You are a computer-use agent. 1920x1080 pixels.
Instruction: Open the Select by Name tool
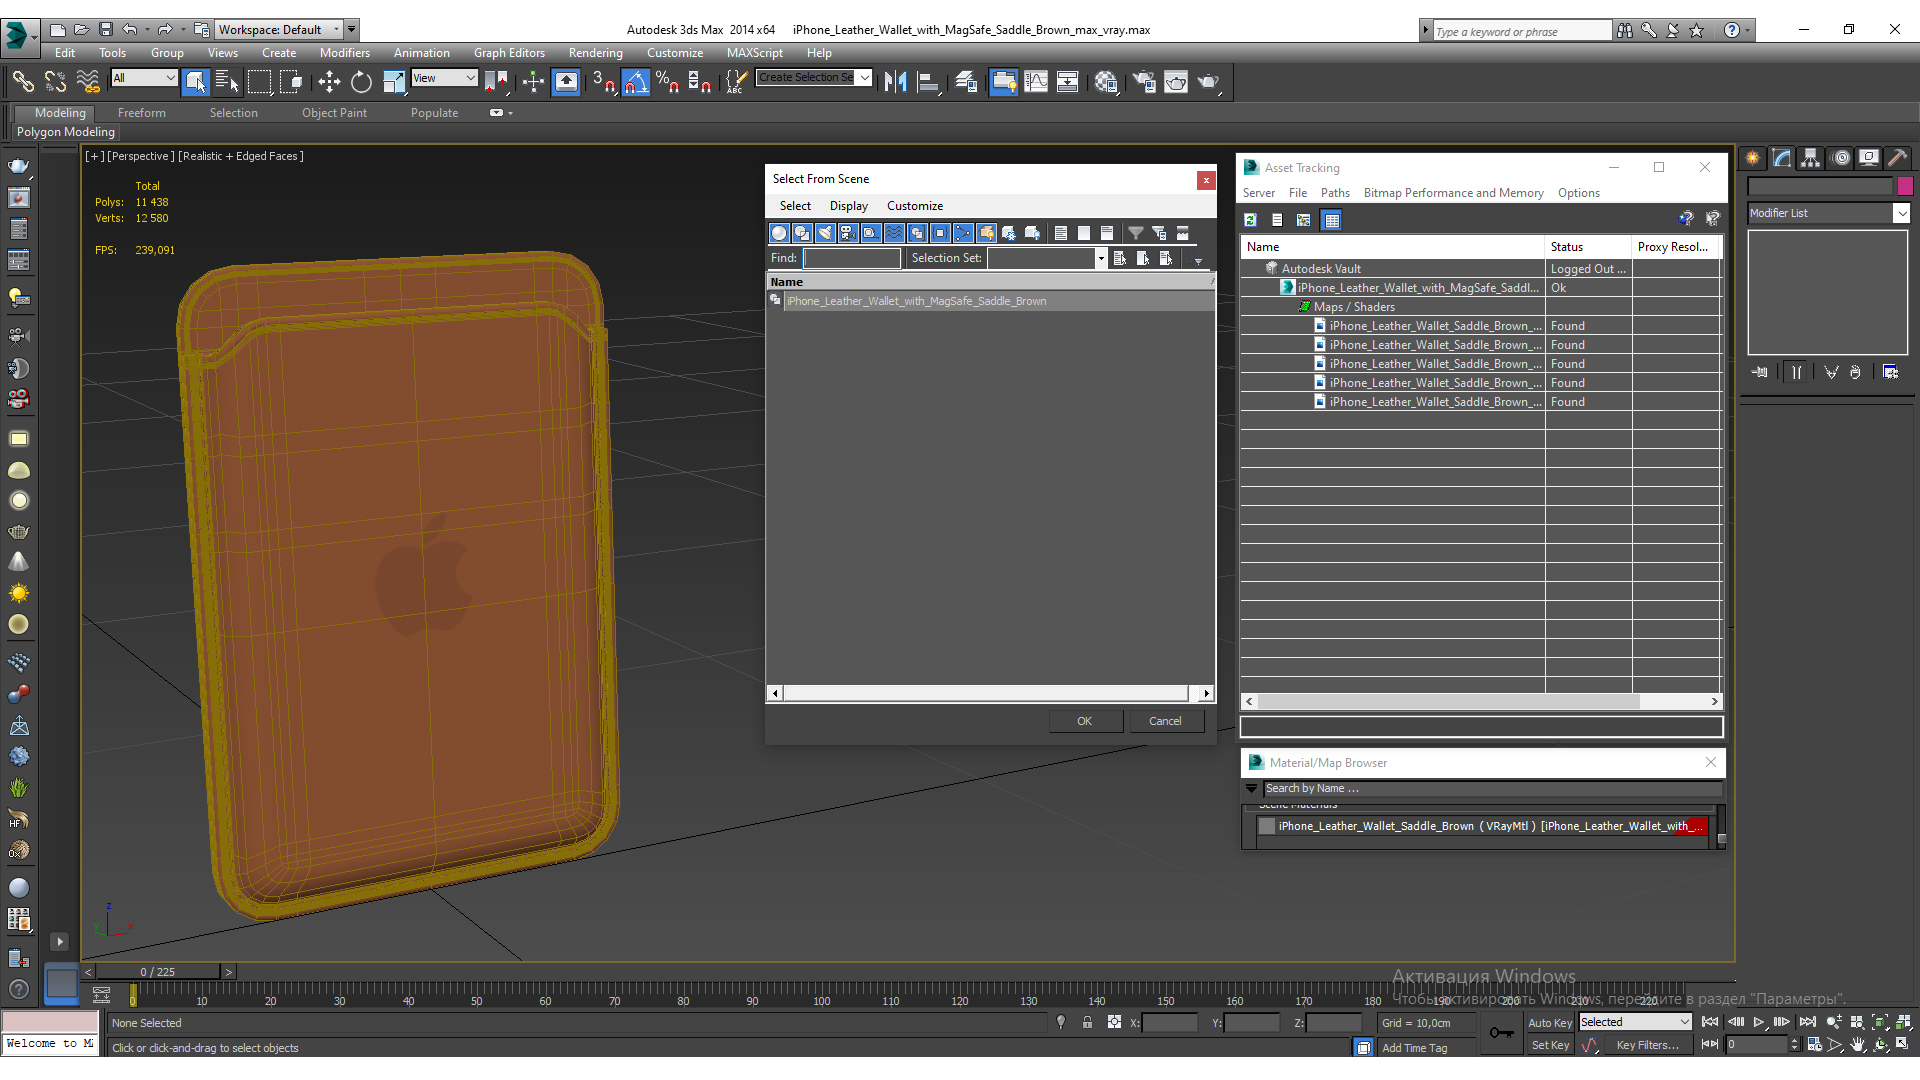coord(227,82)
